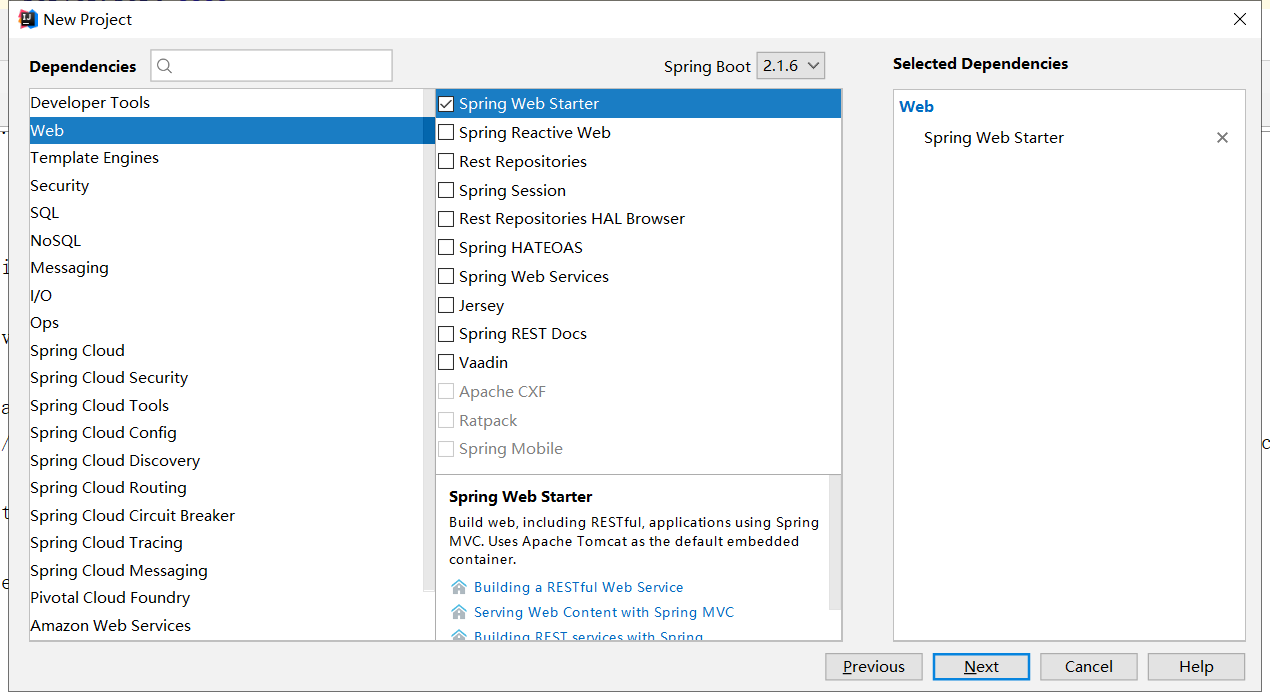The image size is (1270, 700).
Task: Open the Building a RESTful Web Service guide
Action: 578,587
